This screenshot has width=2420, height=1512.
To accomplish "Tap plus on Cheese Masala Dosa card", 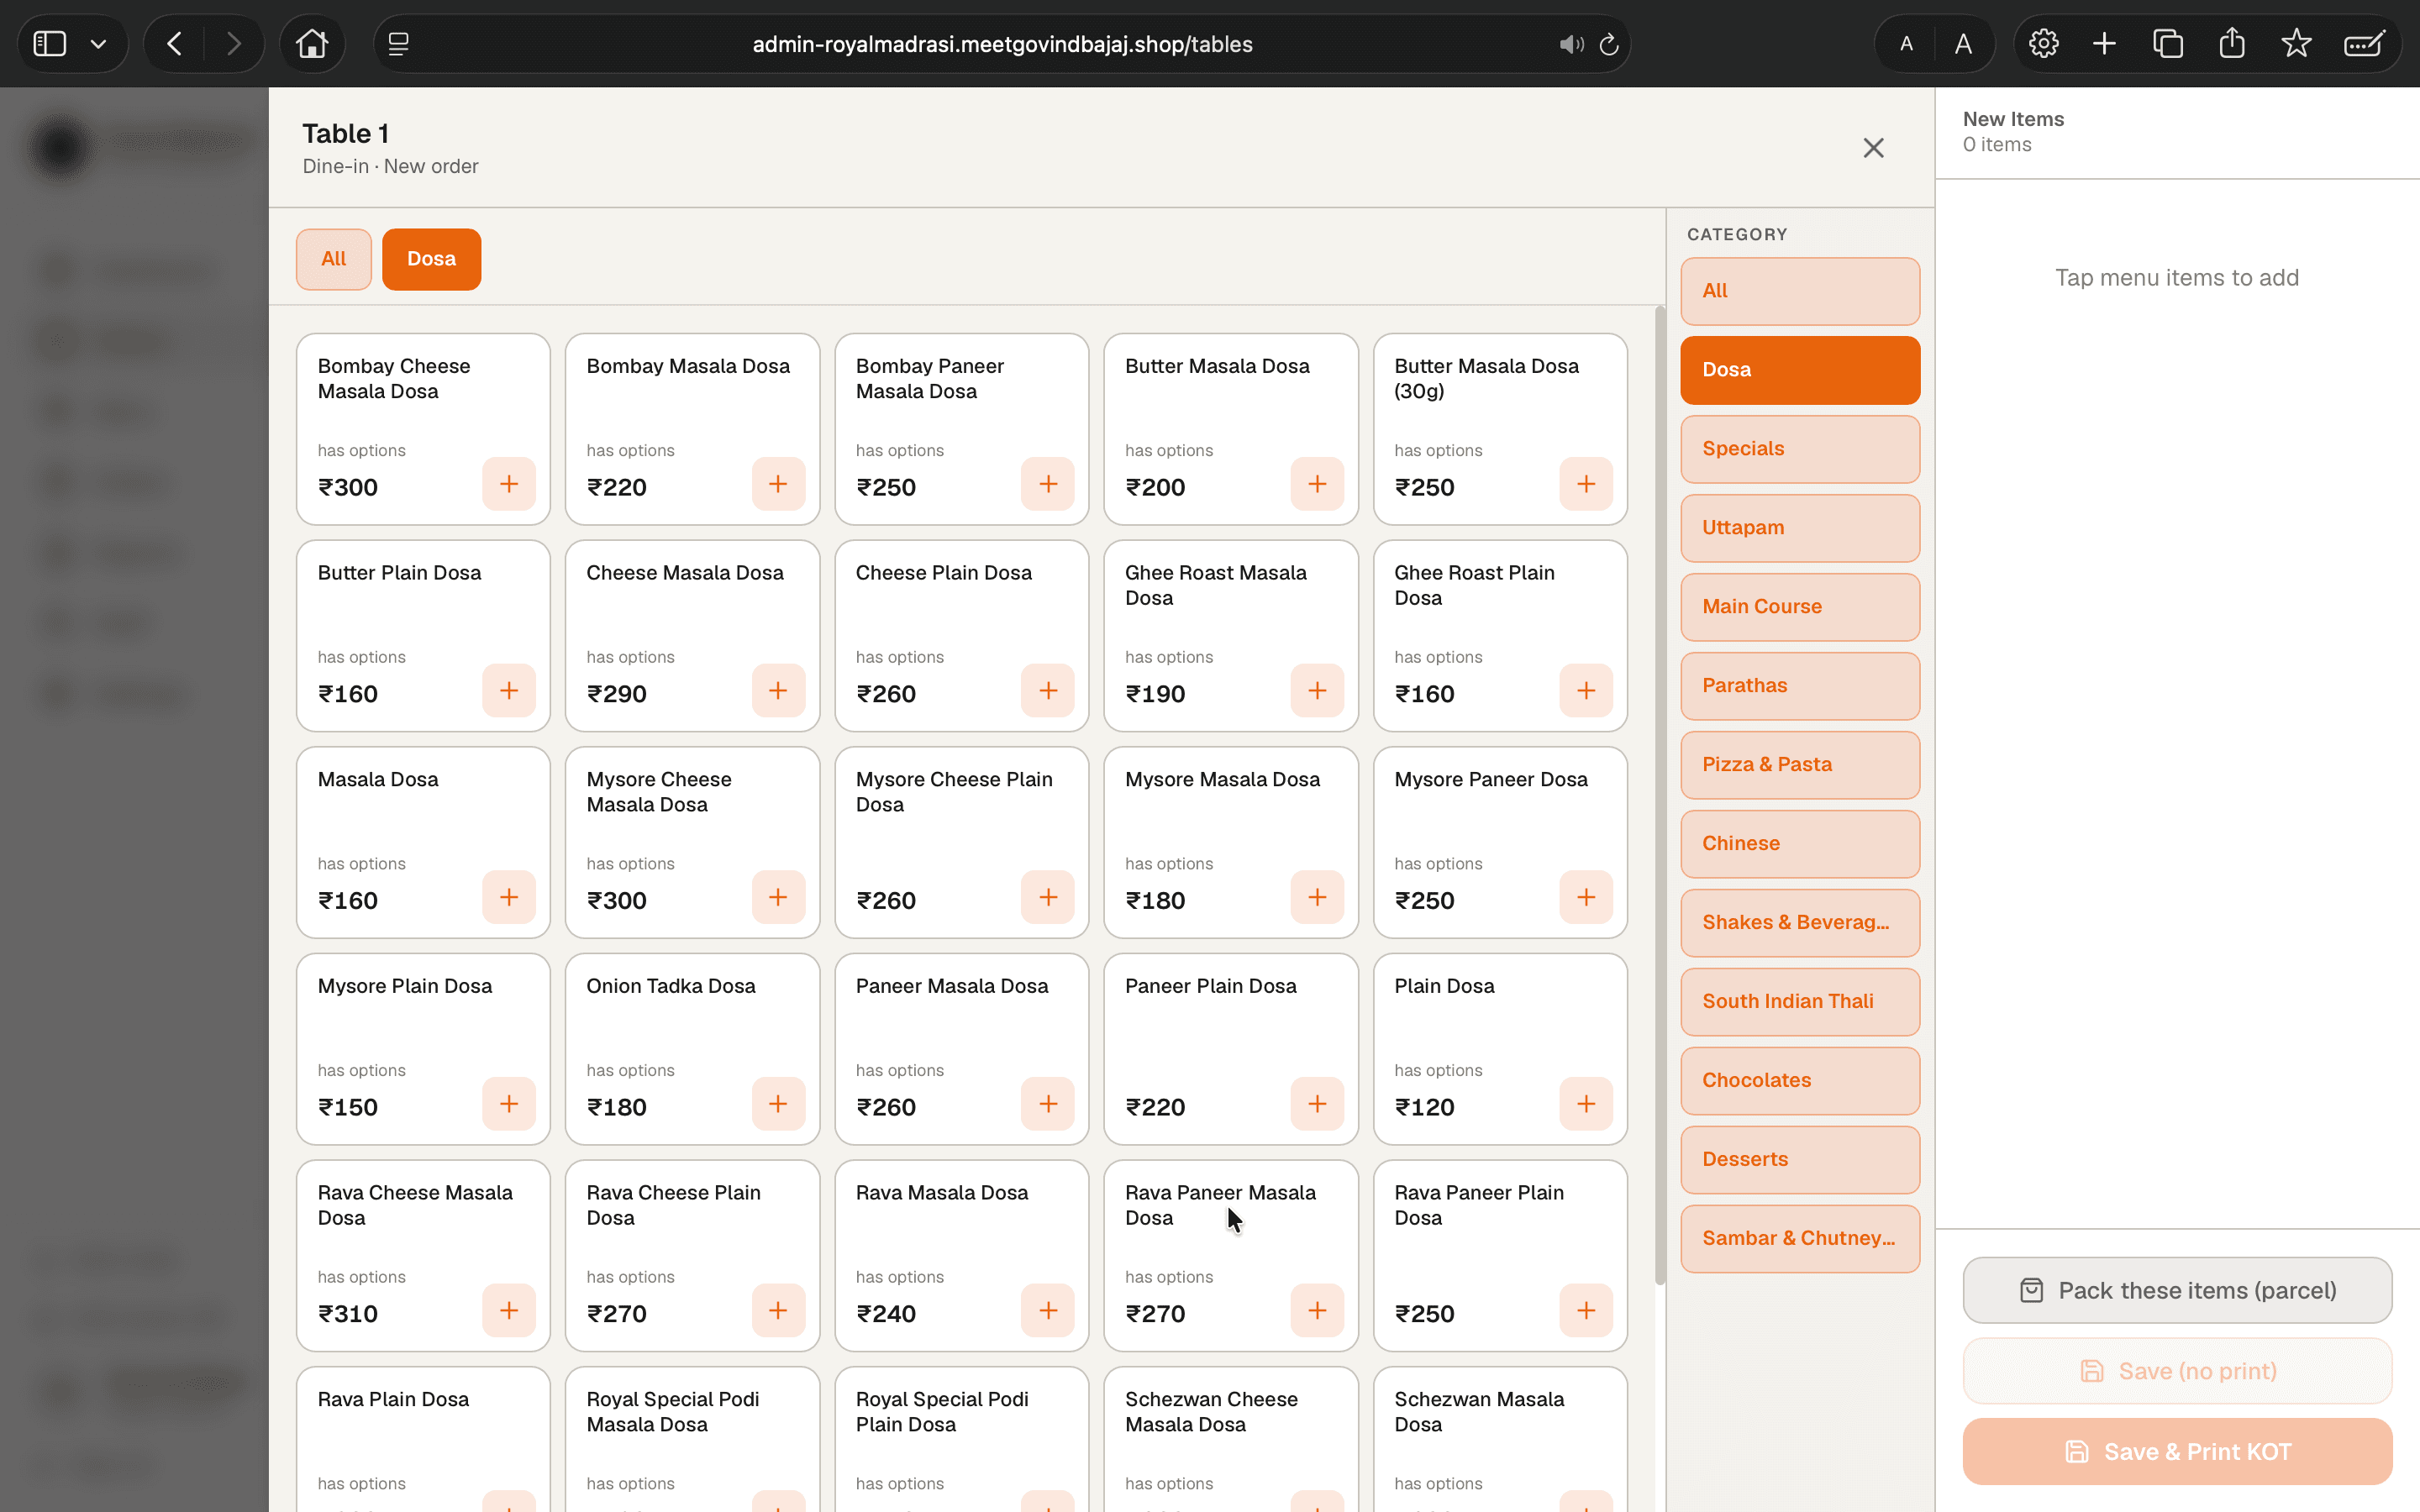I will click(778, 691).
